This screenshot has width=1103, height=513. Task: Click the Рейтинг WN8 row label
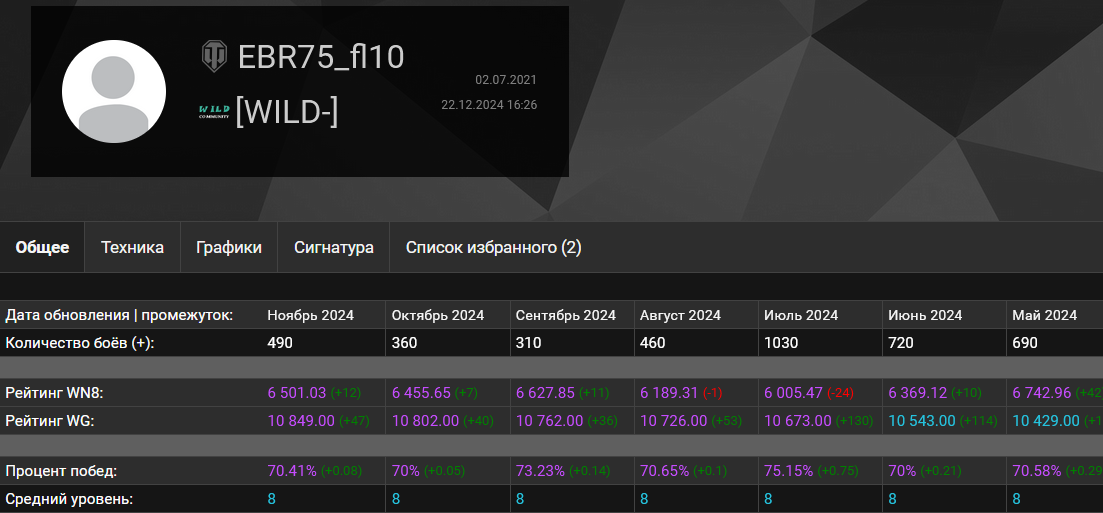55,393
